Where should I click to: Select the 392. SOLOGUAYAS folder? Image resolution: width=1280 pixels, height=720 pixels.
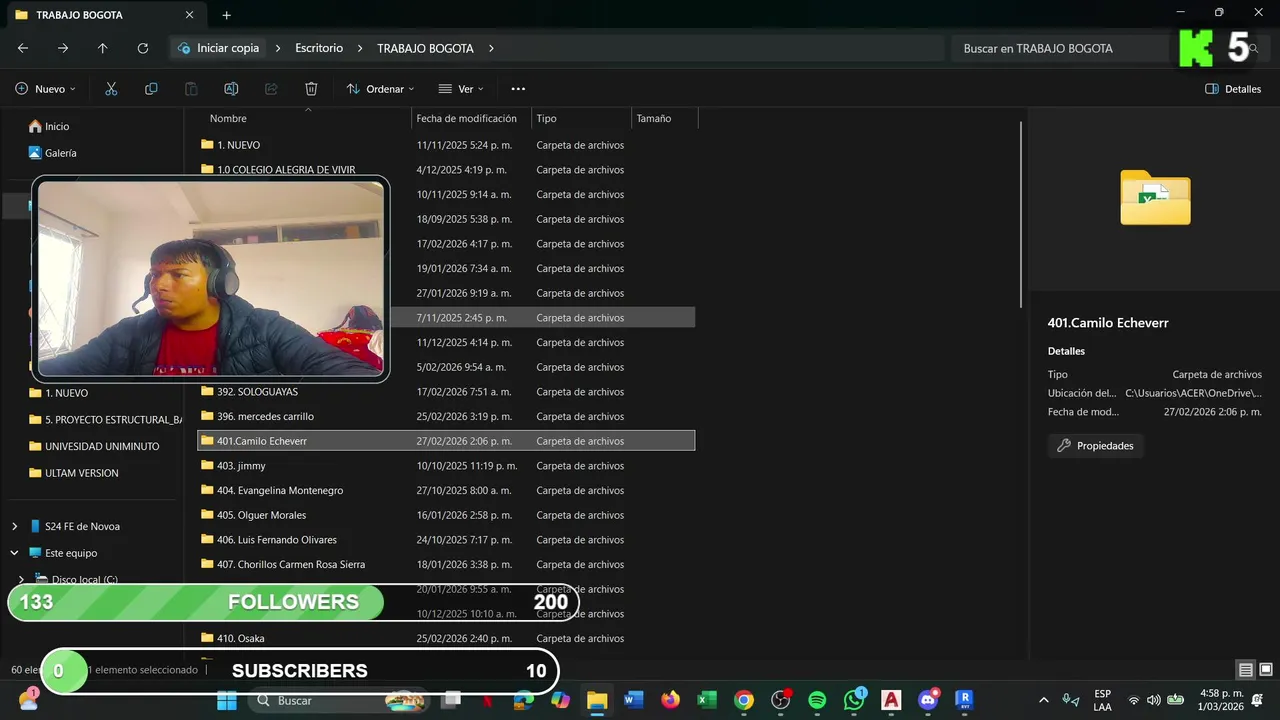tap(446, 392)
